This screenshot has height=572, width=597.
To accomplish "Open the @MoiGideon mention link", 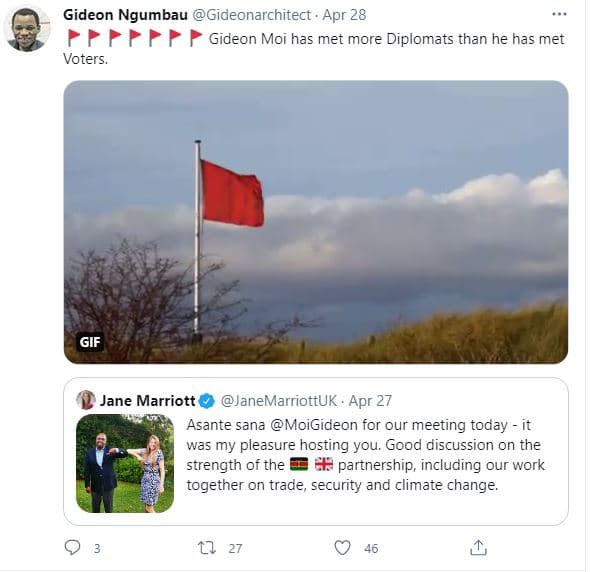I will 314,425.
